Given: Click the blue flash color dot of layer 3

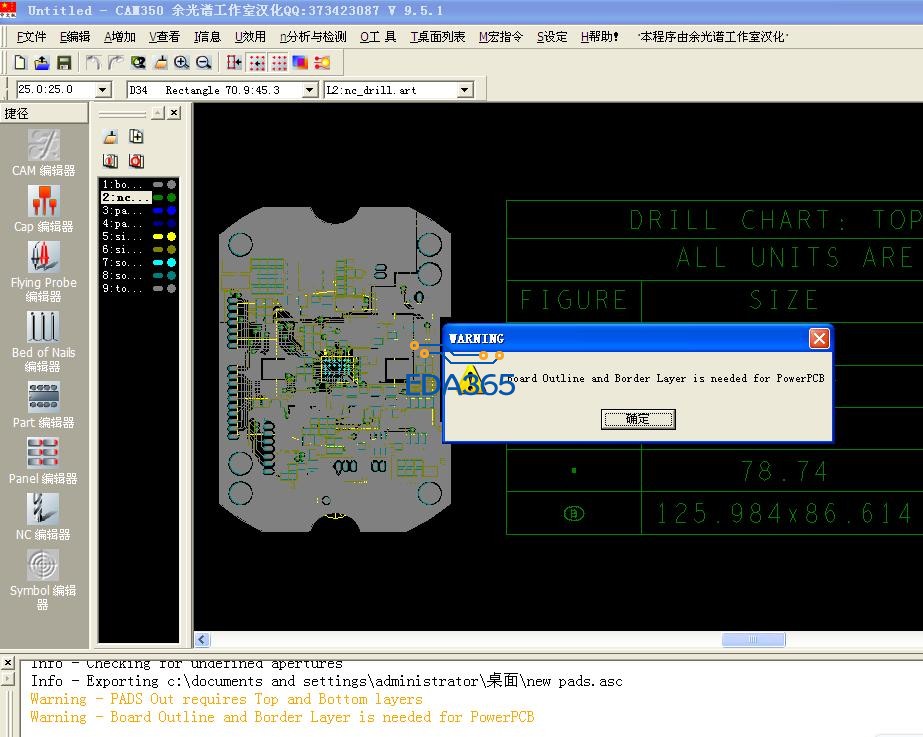Looking at the screenshot, I should 171,210.
